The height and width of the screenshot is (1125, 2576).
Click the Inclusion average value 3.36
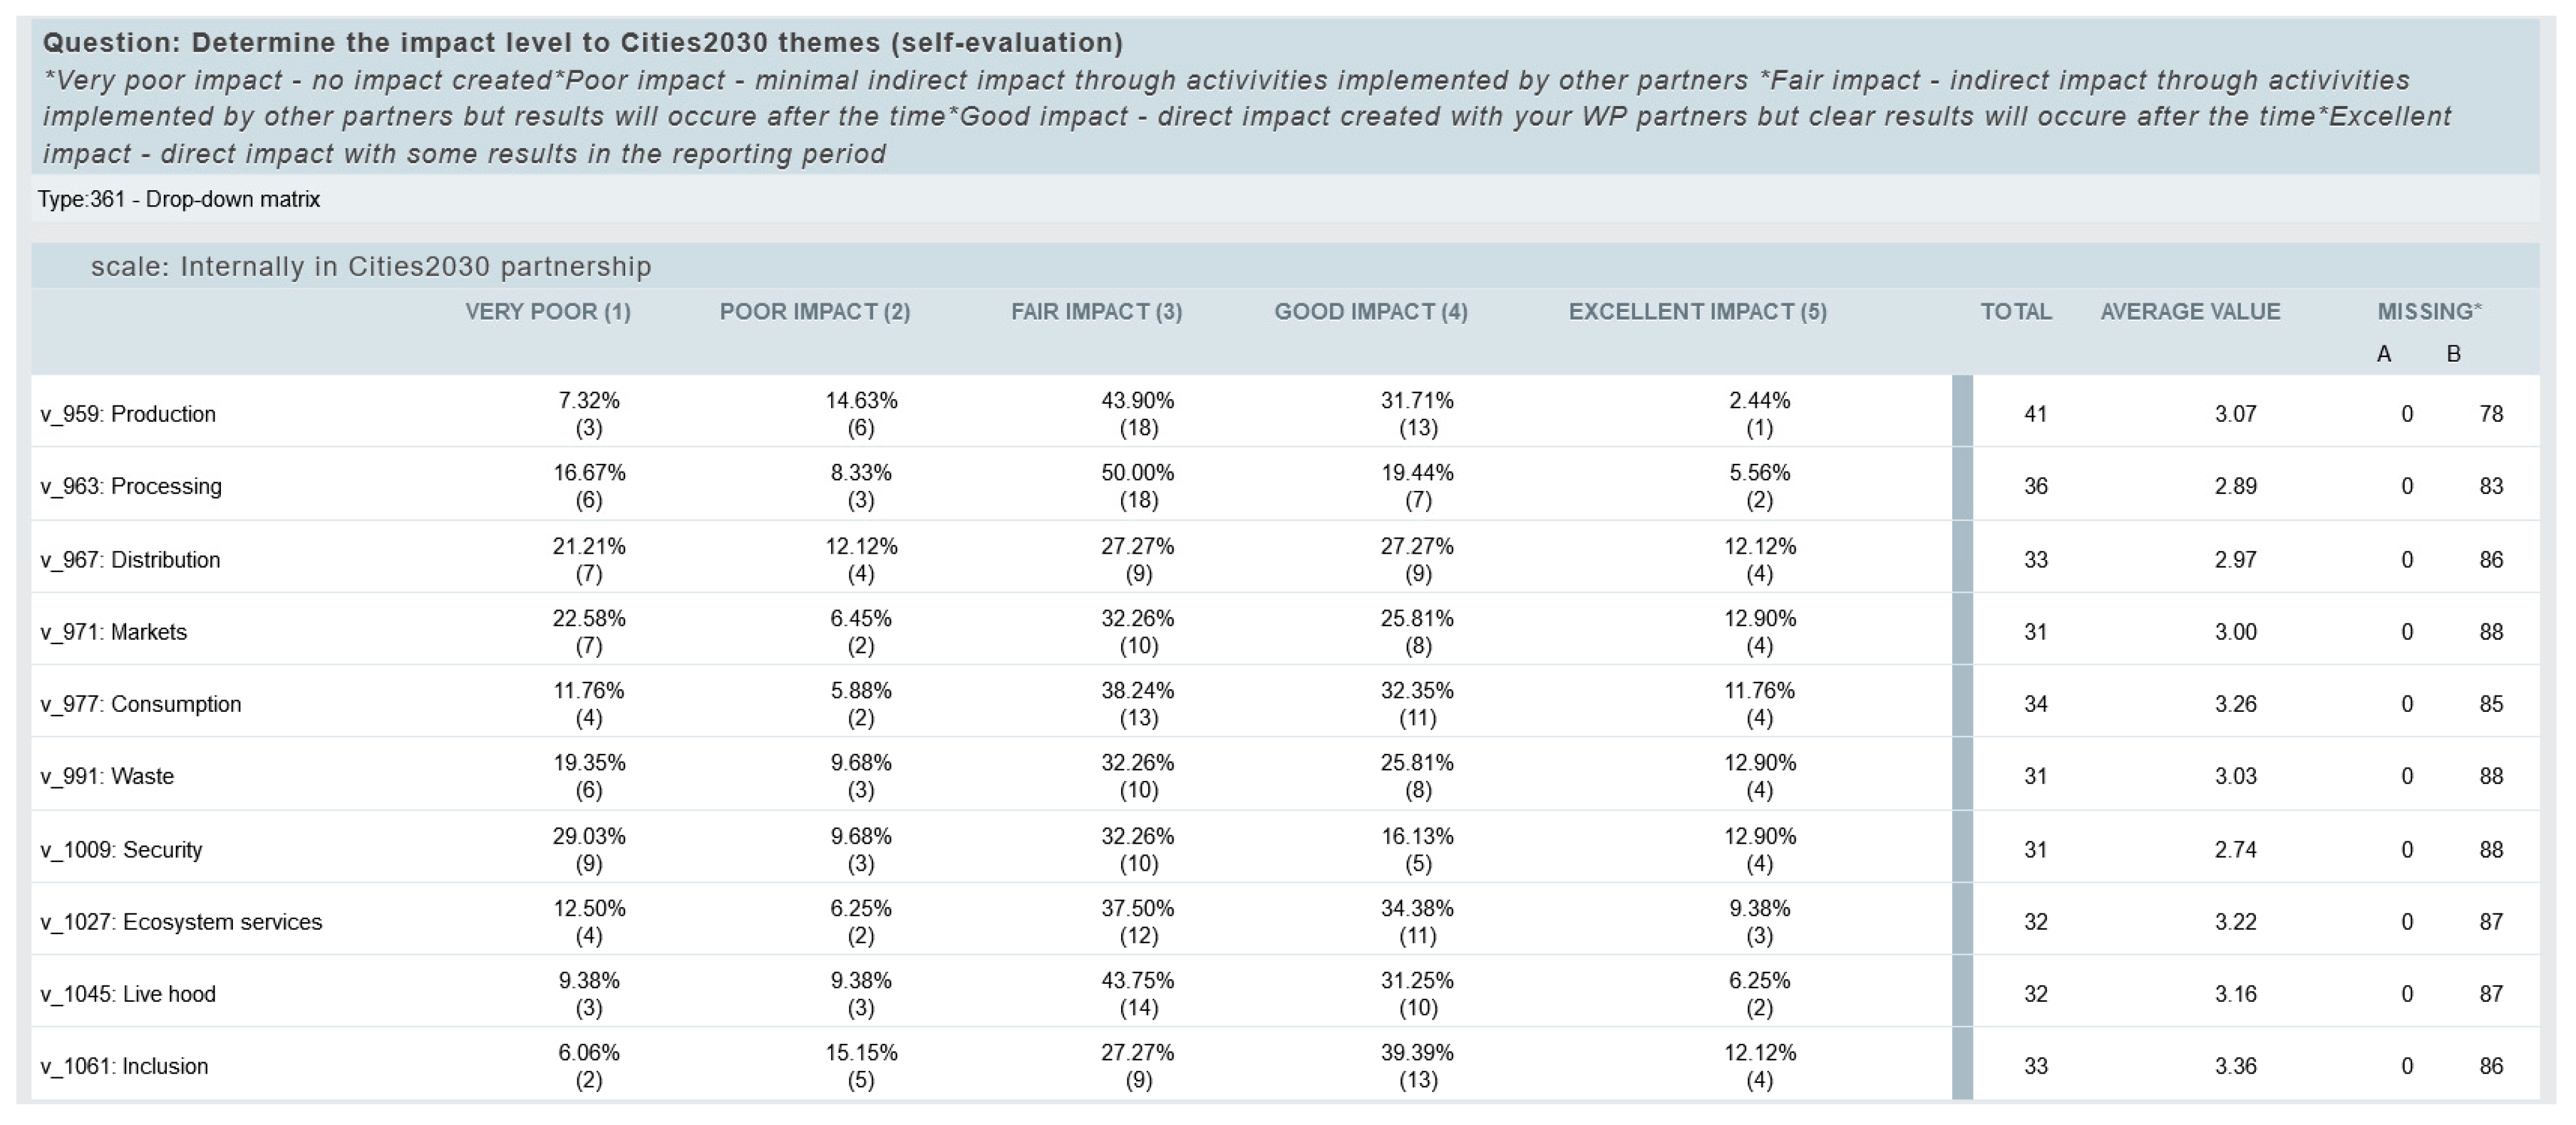click(2235, 1066)
